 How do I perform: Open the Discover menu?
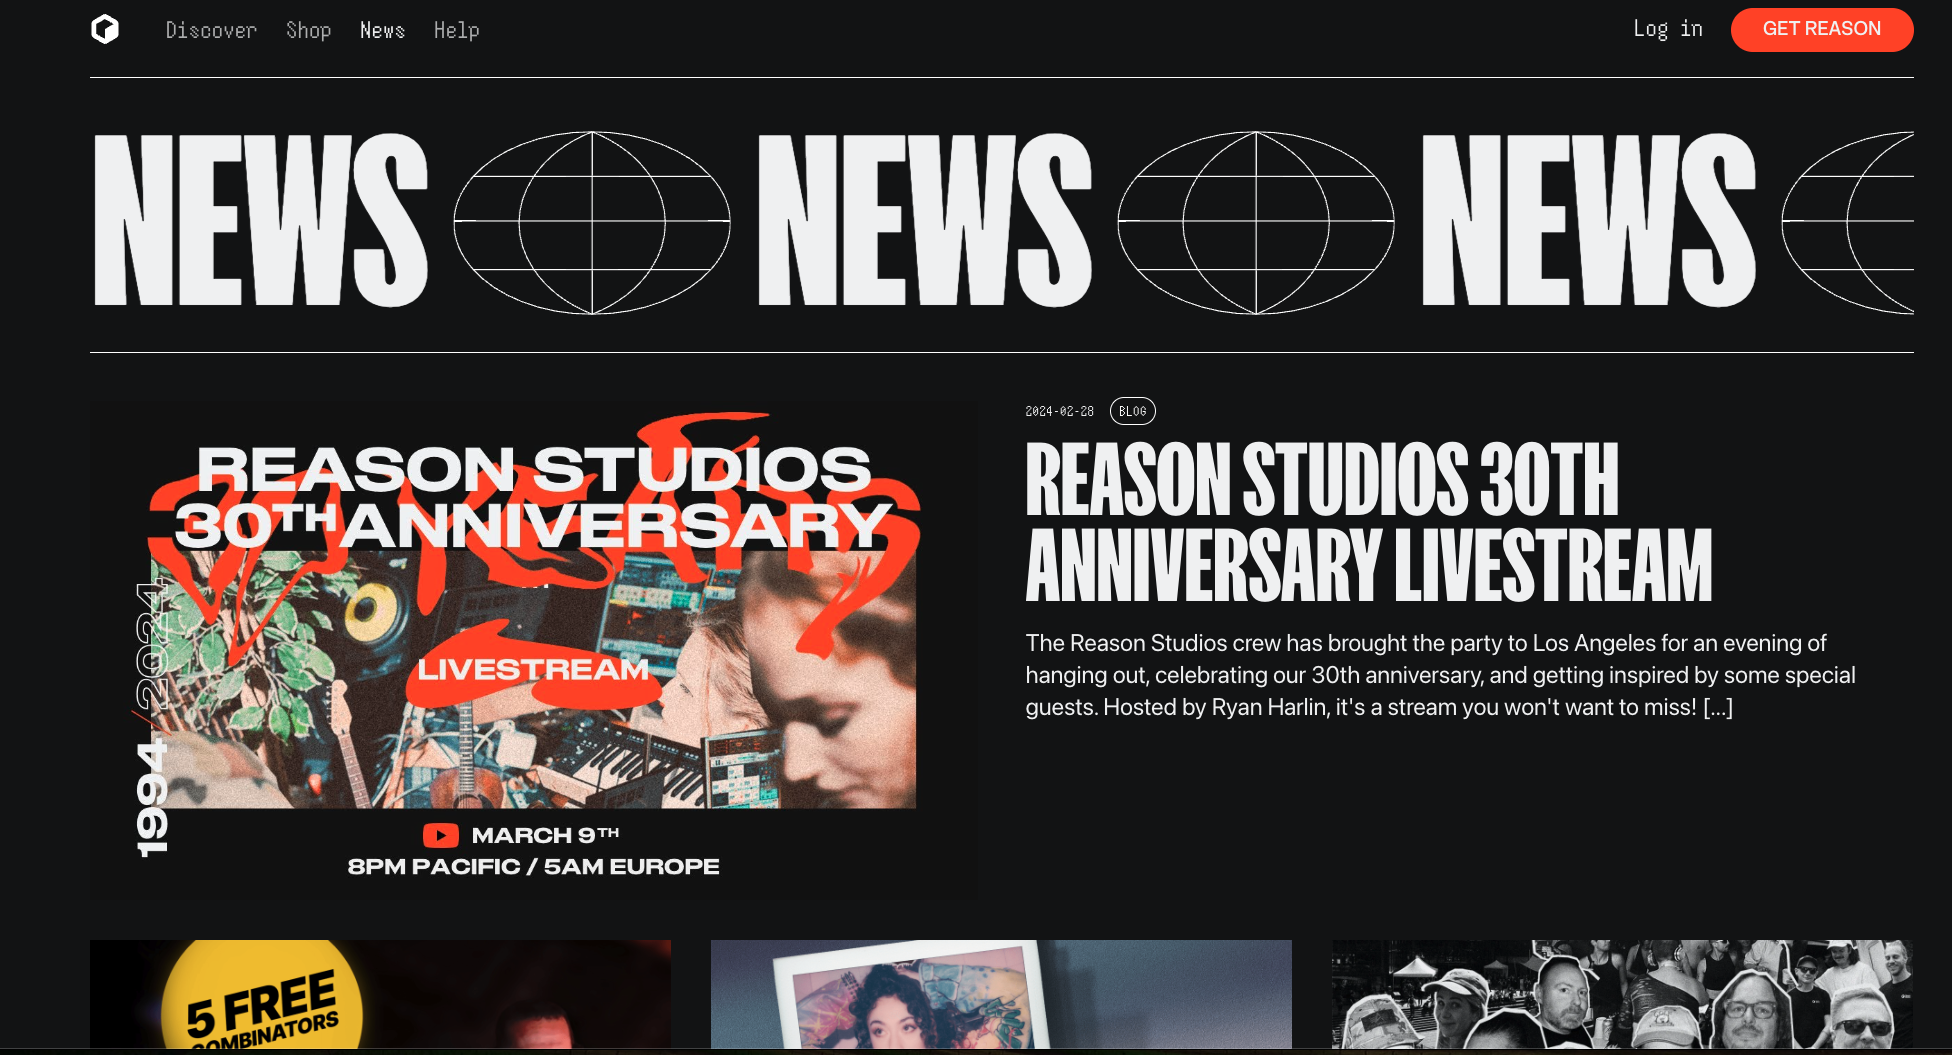(211, 30)
